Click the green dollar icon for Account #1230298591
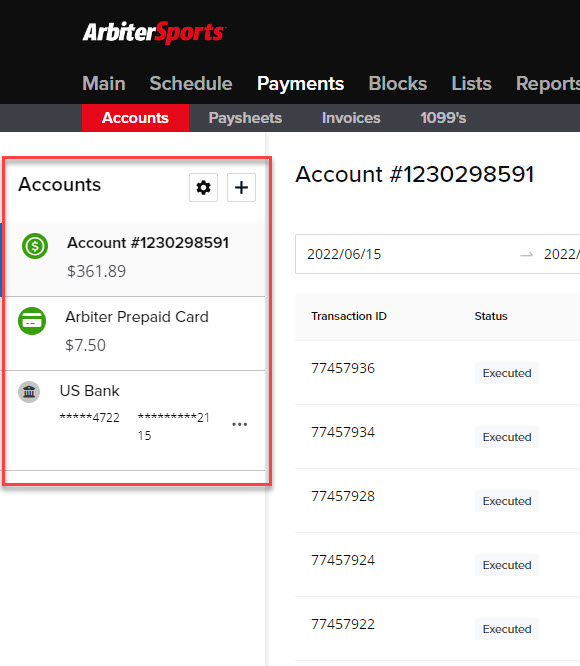The height and width of the screenshot is (666, 580). (35, 246)
